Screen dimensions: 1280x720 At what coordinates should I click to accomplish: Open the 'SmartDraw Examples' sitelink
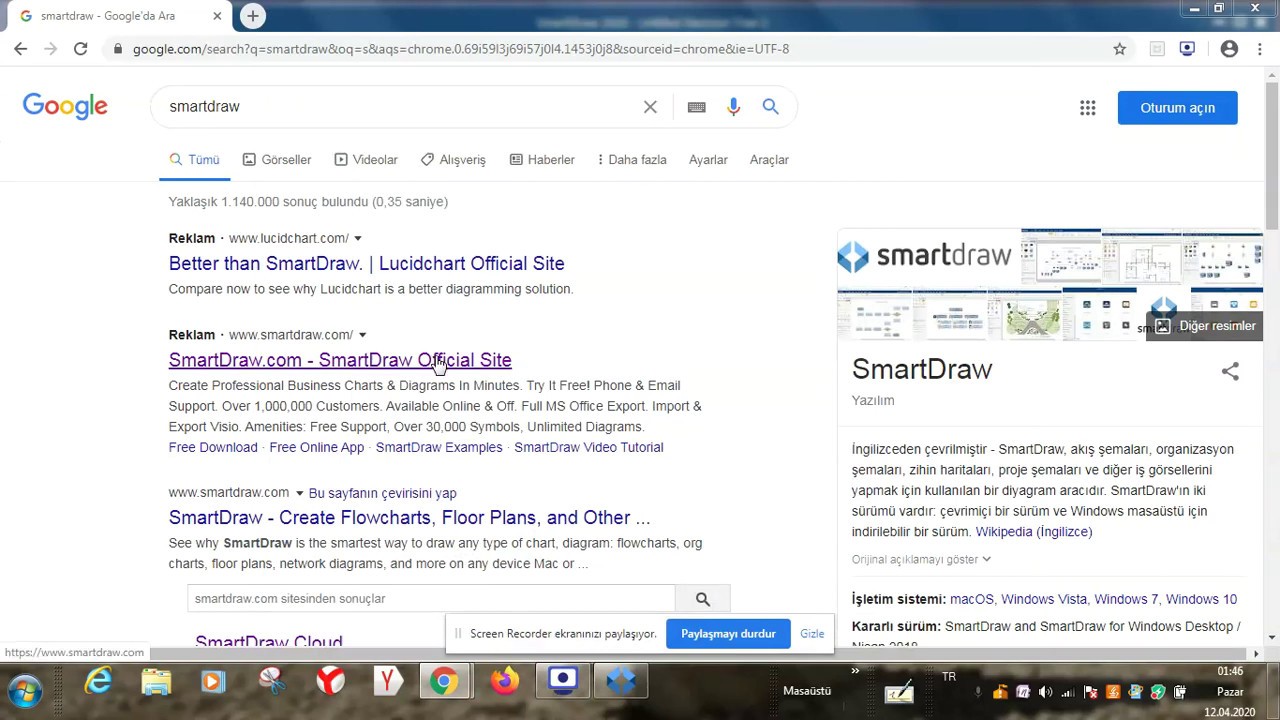coord(439,448)
